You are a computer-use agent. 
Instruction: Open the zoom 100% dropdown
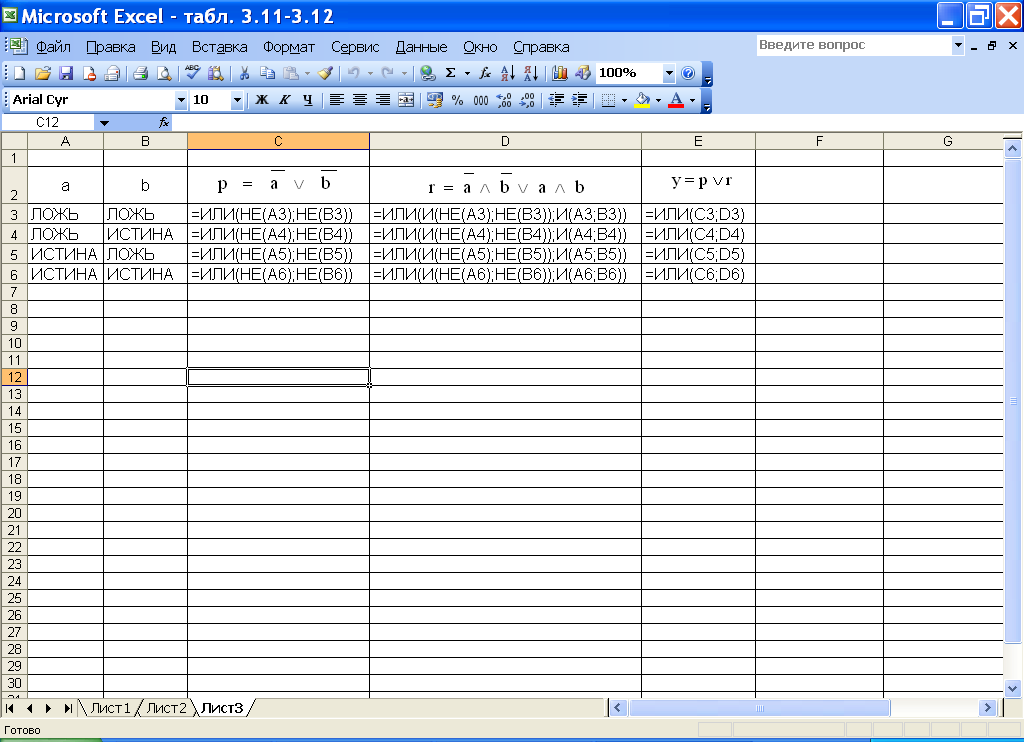click(669, 73)
